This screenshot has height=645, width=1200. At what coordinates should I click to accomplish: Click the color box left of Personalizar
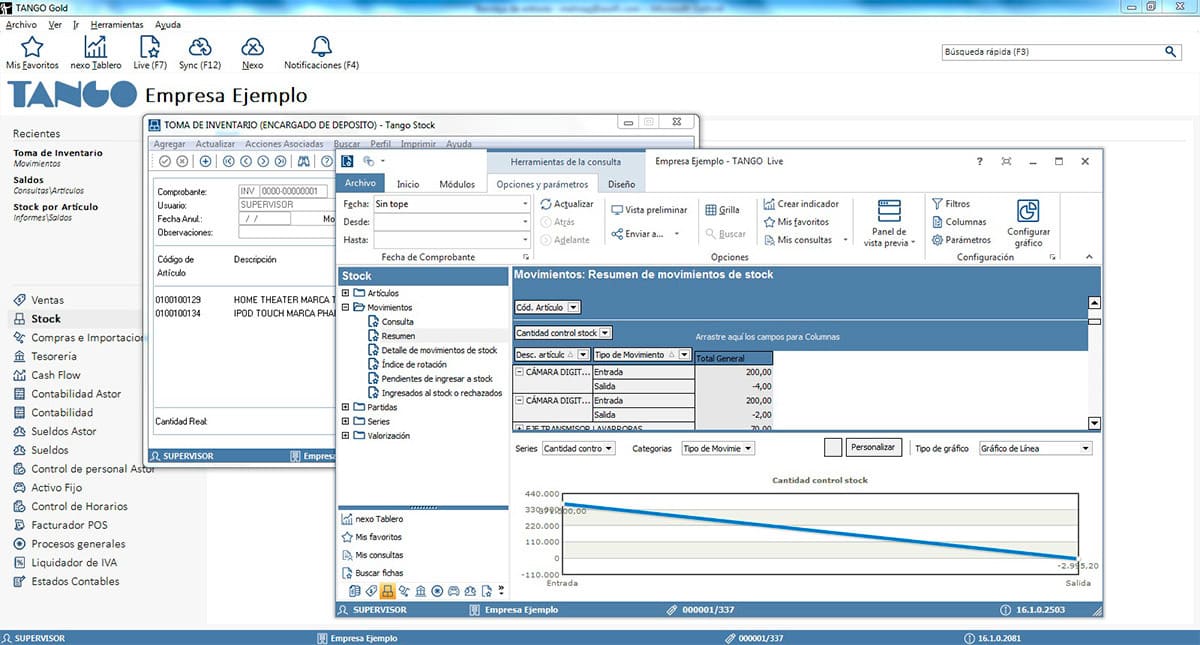pyautogui.click(x=833, y=448)
